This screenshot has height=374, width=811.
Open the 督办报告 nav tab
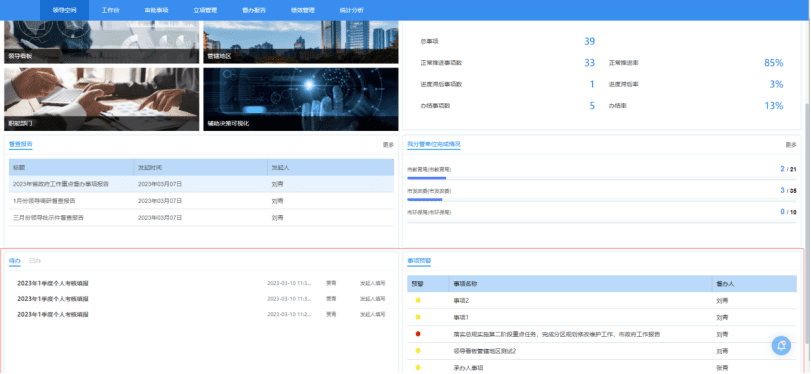click(254, 10)
